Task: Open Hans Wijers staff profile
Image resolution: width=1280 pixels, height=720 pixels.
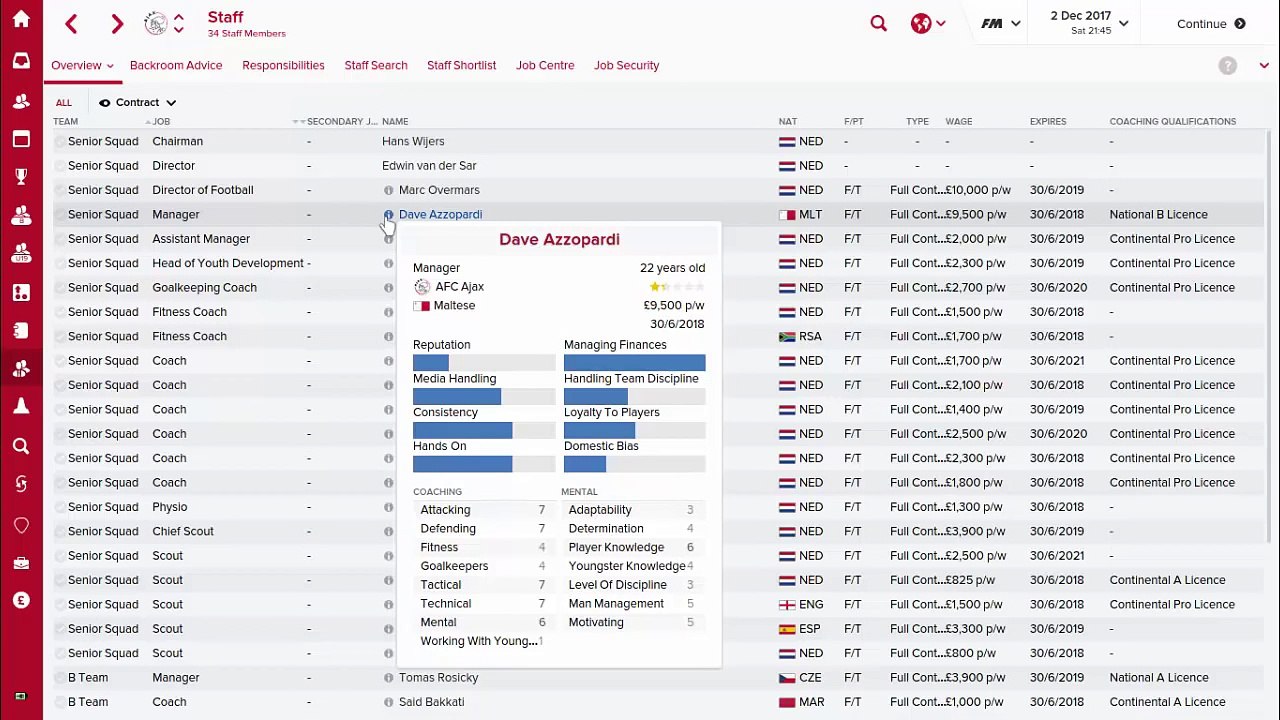Action: click(x=413, y=141)
